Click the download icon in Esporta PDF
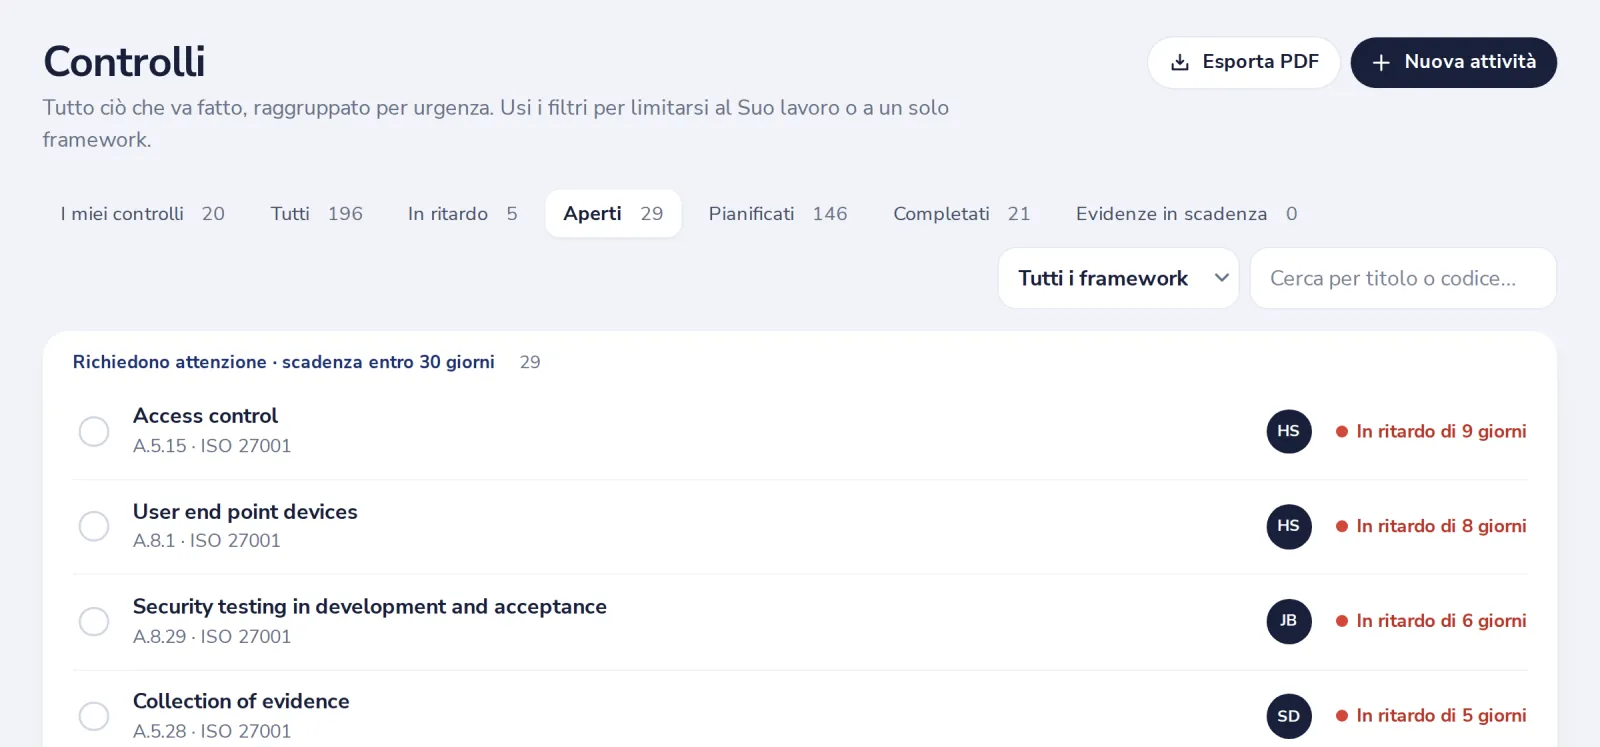Viewport: 1600px width, 747px height. 1180,62
